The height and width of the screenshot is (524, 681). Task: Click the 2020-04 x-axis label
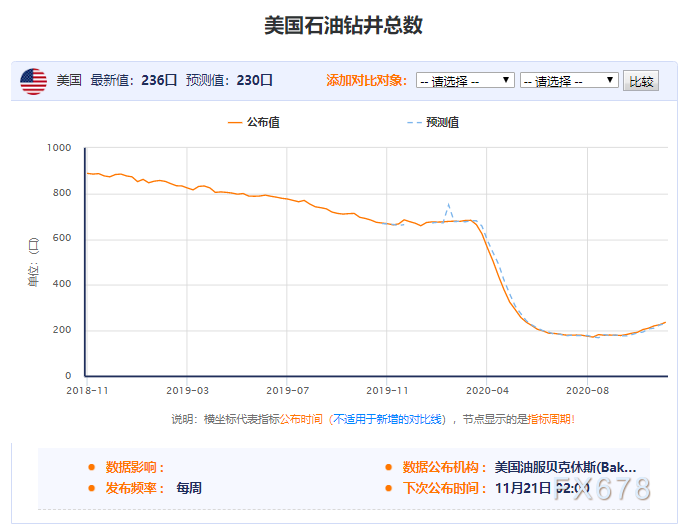coord(487,391)
